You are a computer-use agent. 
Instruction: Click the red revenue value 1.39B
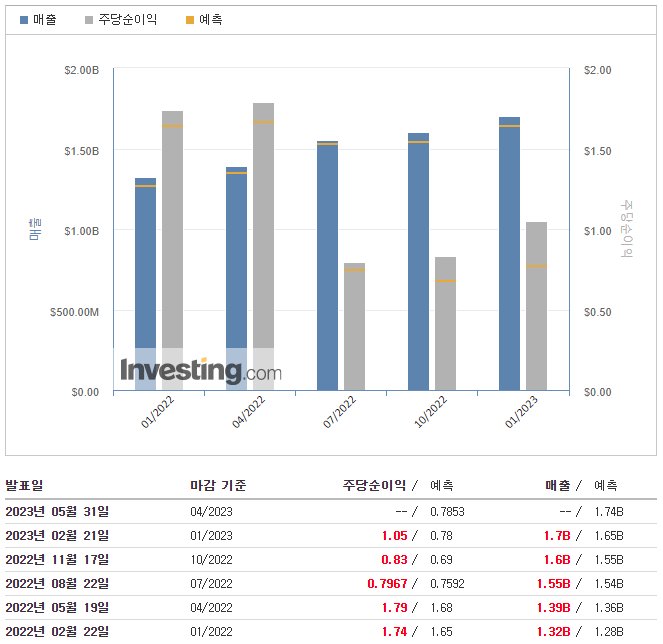[553, 608]
